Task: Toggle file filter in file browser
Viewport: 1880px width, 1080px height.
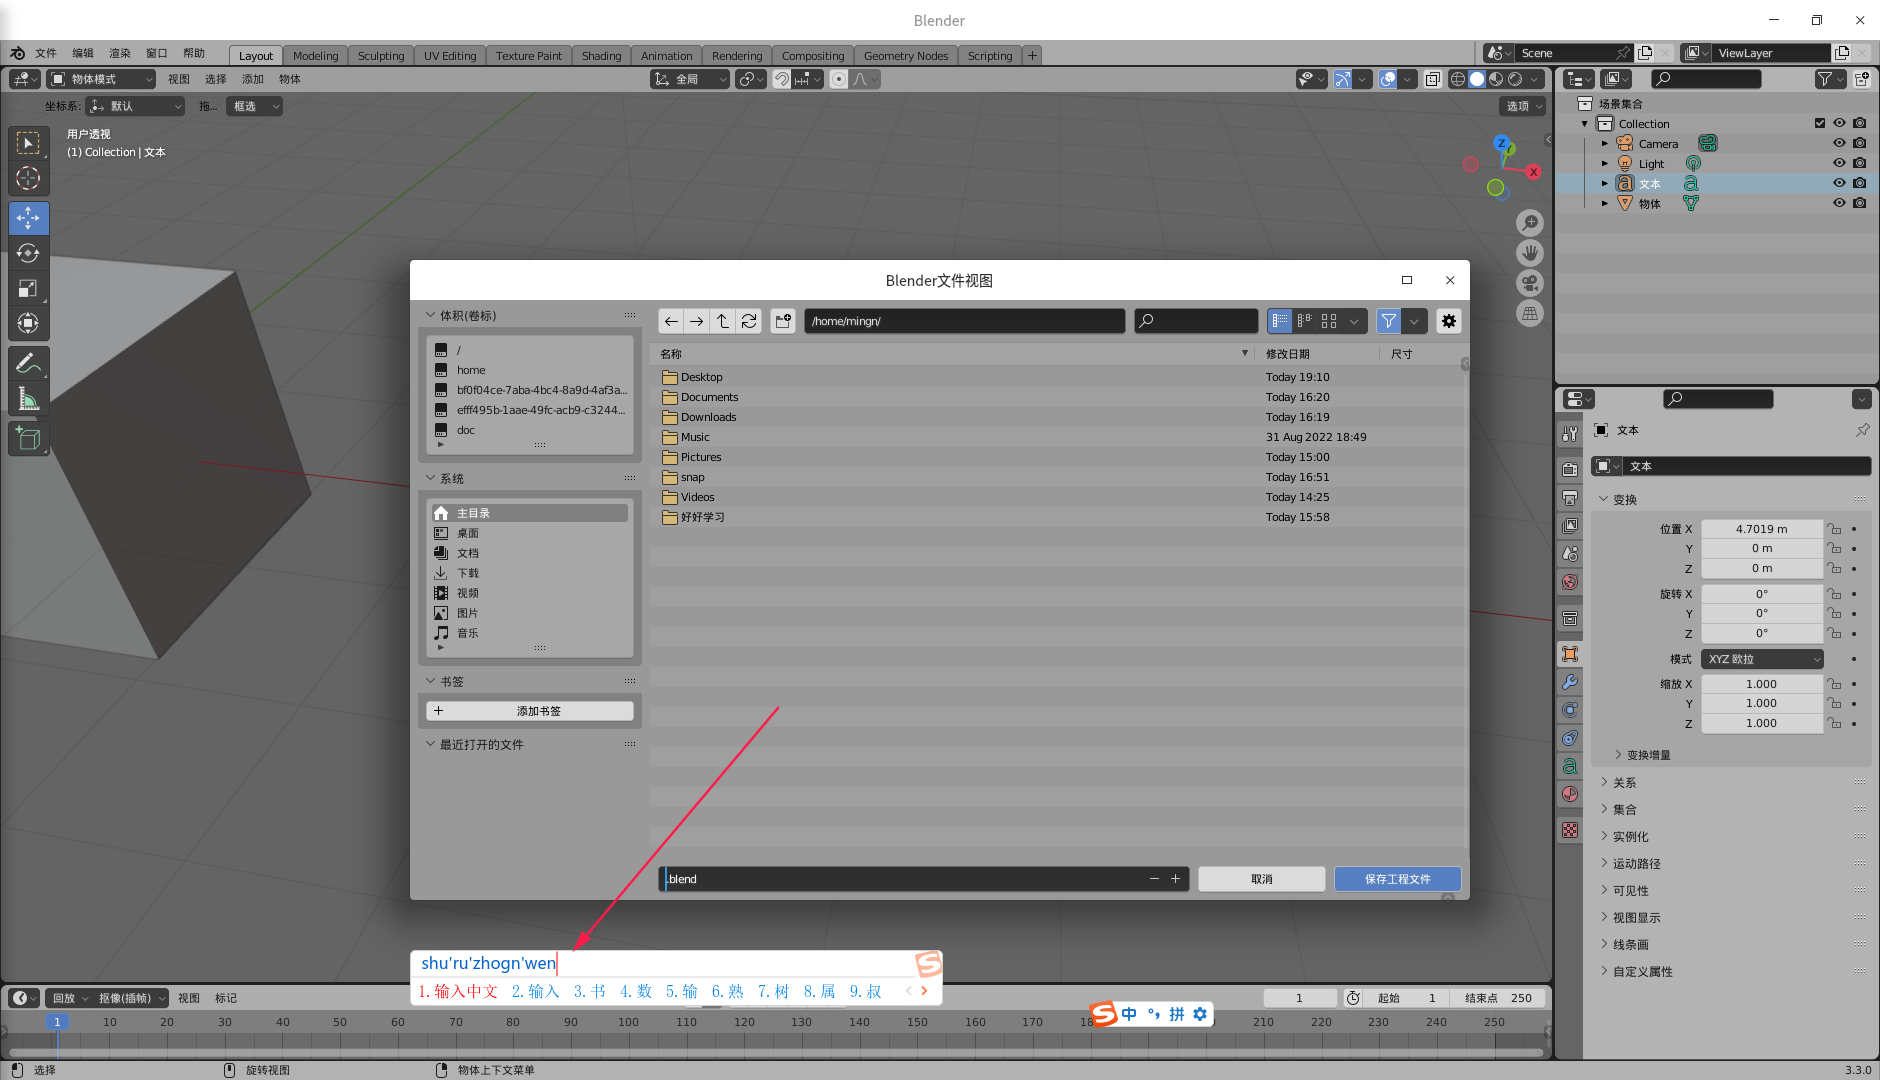Action: pos(1389,321)
